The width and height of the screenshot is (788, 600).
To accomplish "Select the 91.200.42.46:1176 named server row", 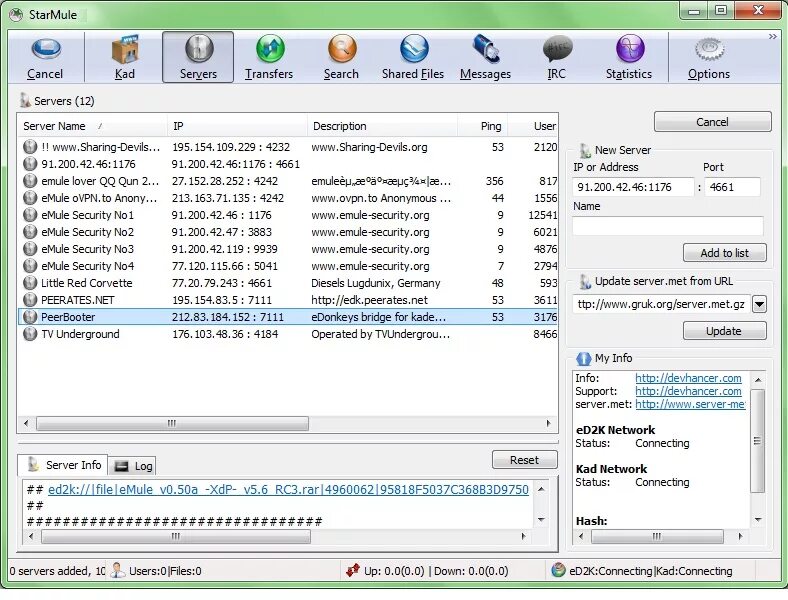I will [288, 164].
